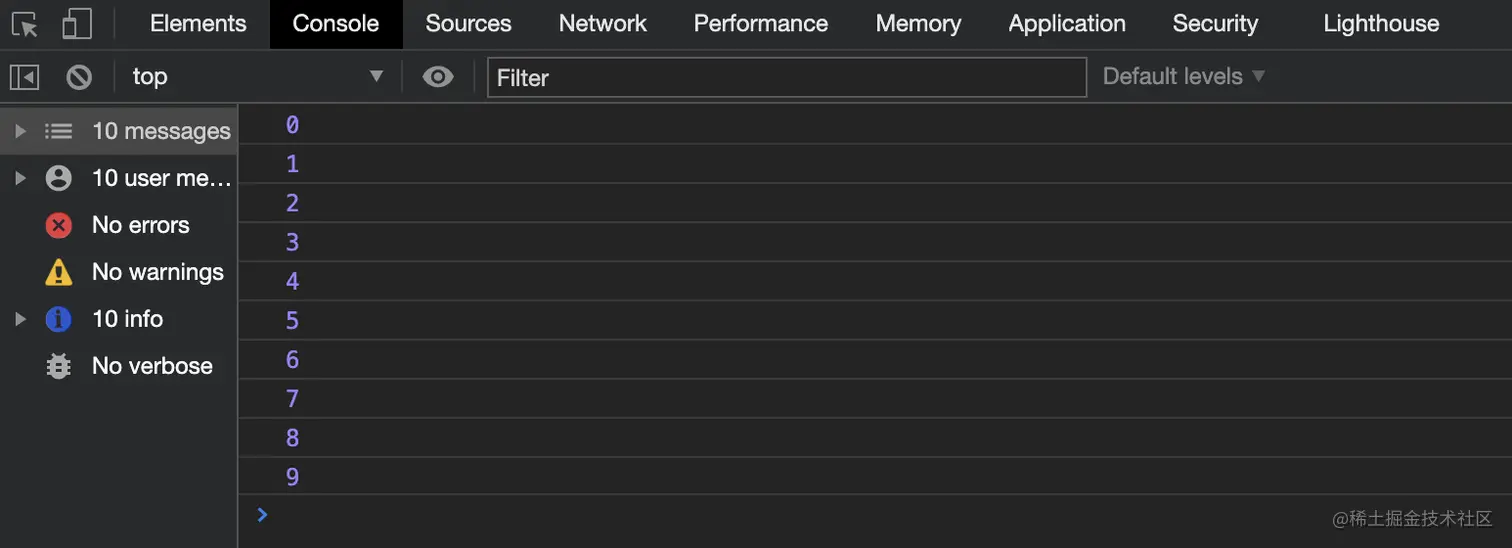Select the No warnings sidebar entry

click(157, 272)
